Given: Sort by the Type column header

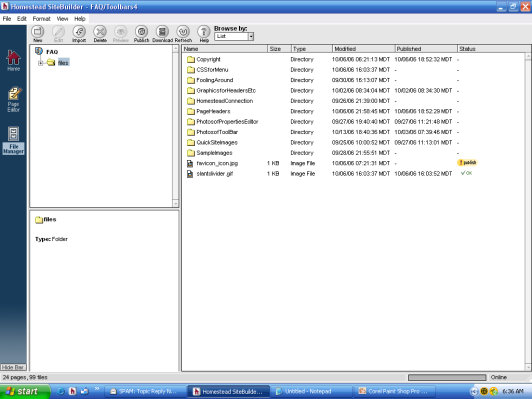Looking at the screenshot, I should [311, 49].
